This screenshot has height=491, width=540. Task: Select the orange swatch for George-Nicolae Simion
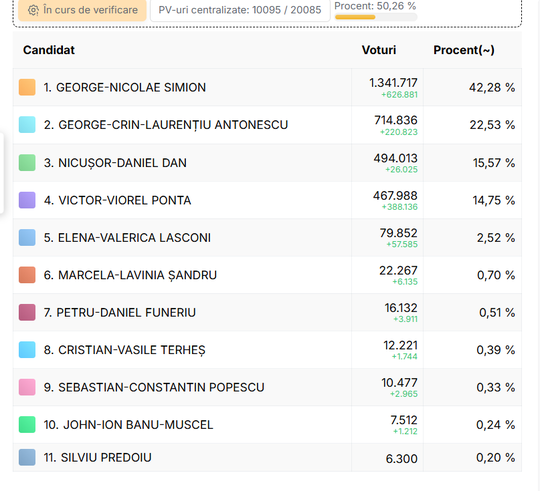(27, 87)
